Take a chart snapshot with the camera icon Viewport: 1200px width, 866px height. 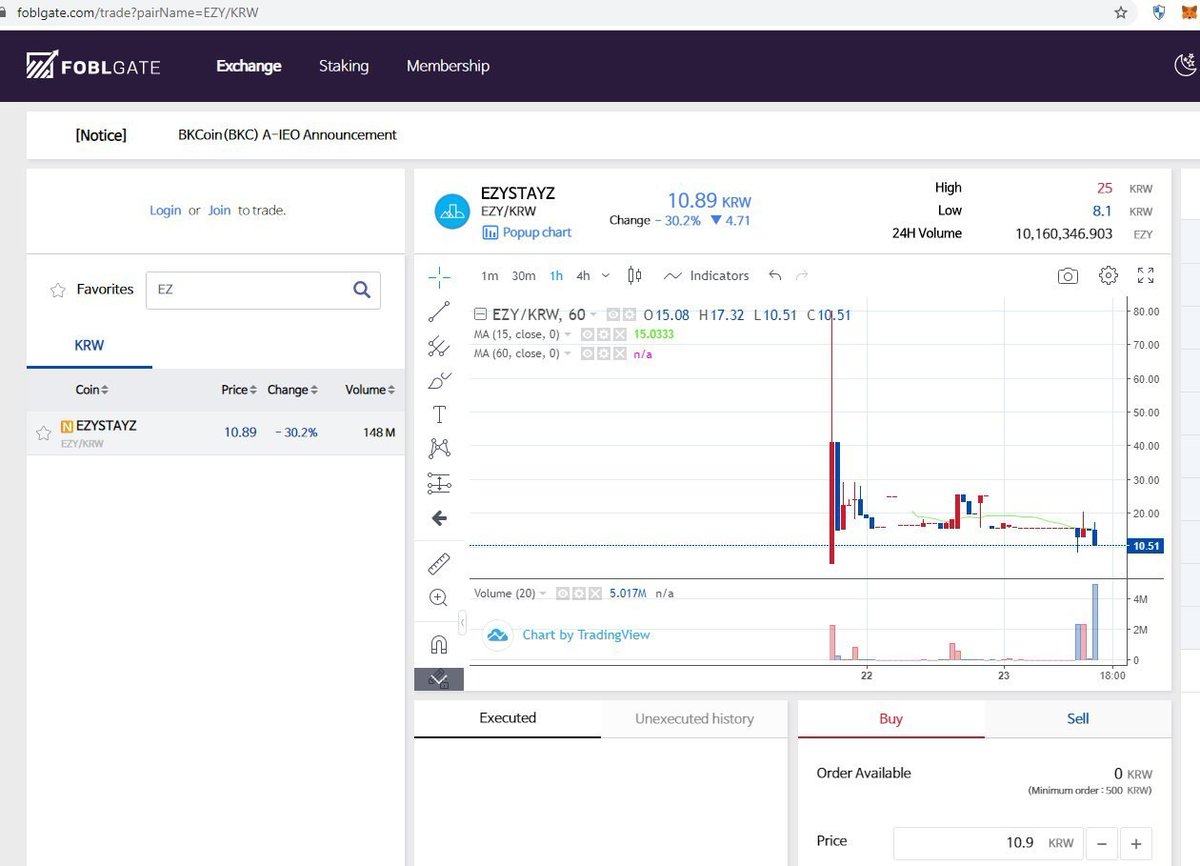(x=1068, y=275)
